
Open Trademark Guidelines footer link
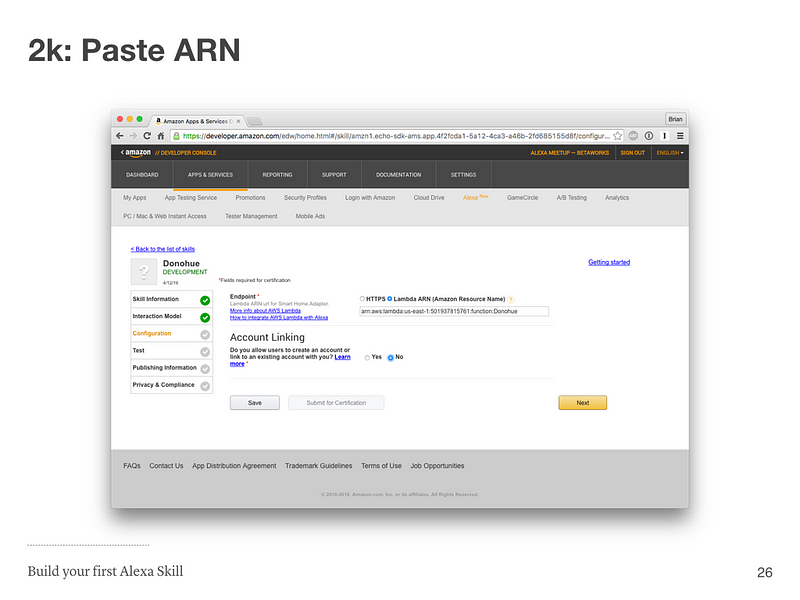[x=318, y=466]
